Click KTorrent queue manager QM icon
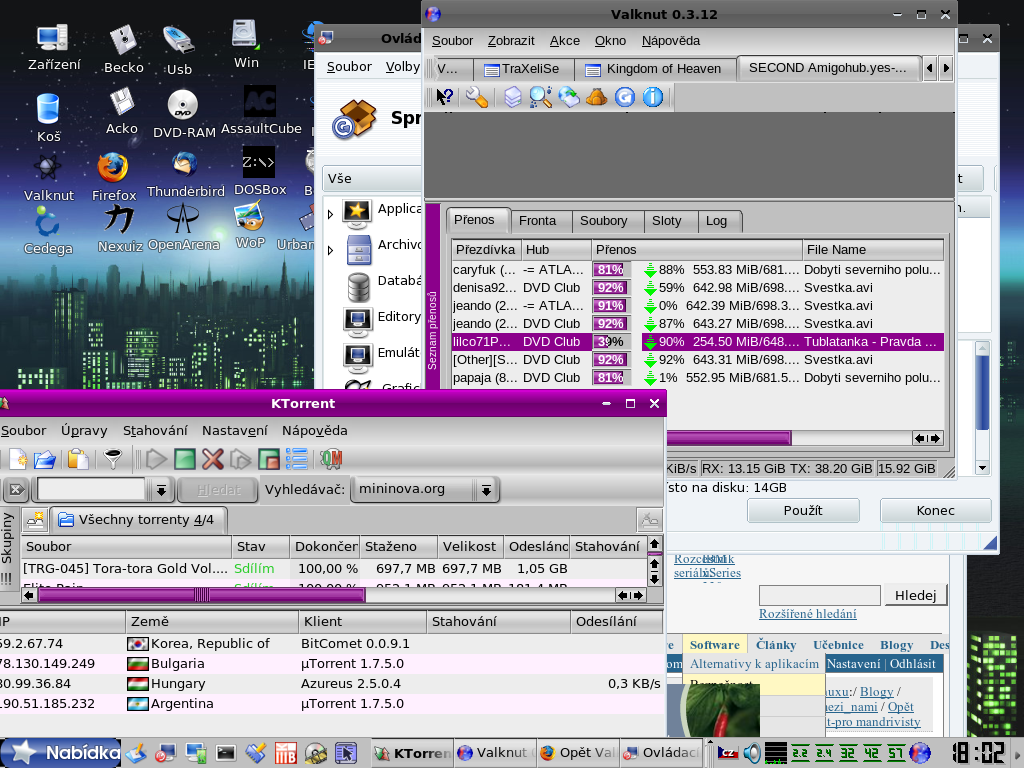 coord(331,459)
